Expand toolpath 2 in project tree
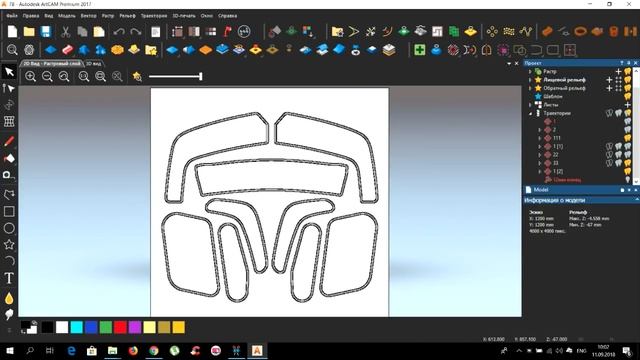This screenshot has width=640, height=360. 540,130
